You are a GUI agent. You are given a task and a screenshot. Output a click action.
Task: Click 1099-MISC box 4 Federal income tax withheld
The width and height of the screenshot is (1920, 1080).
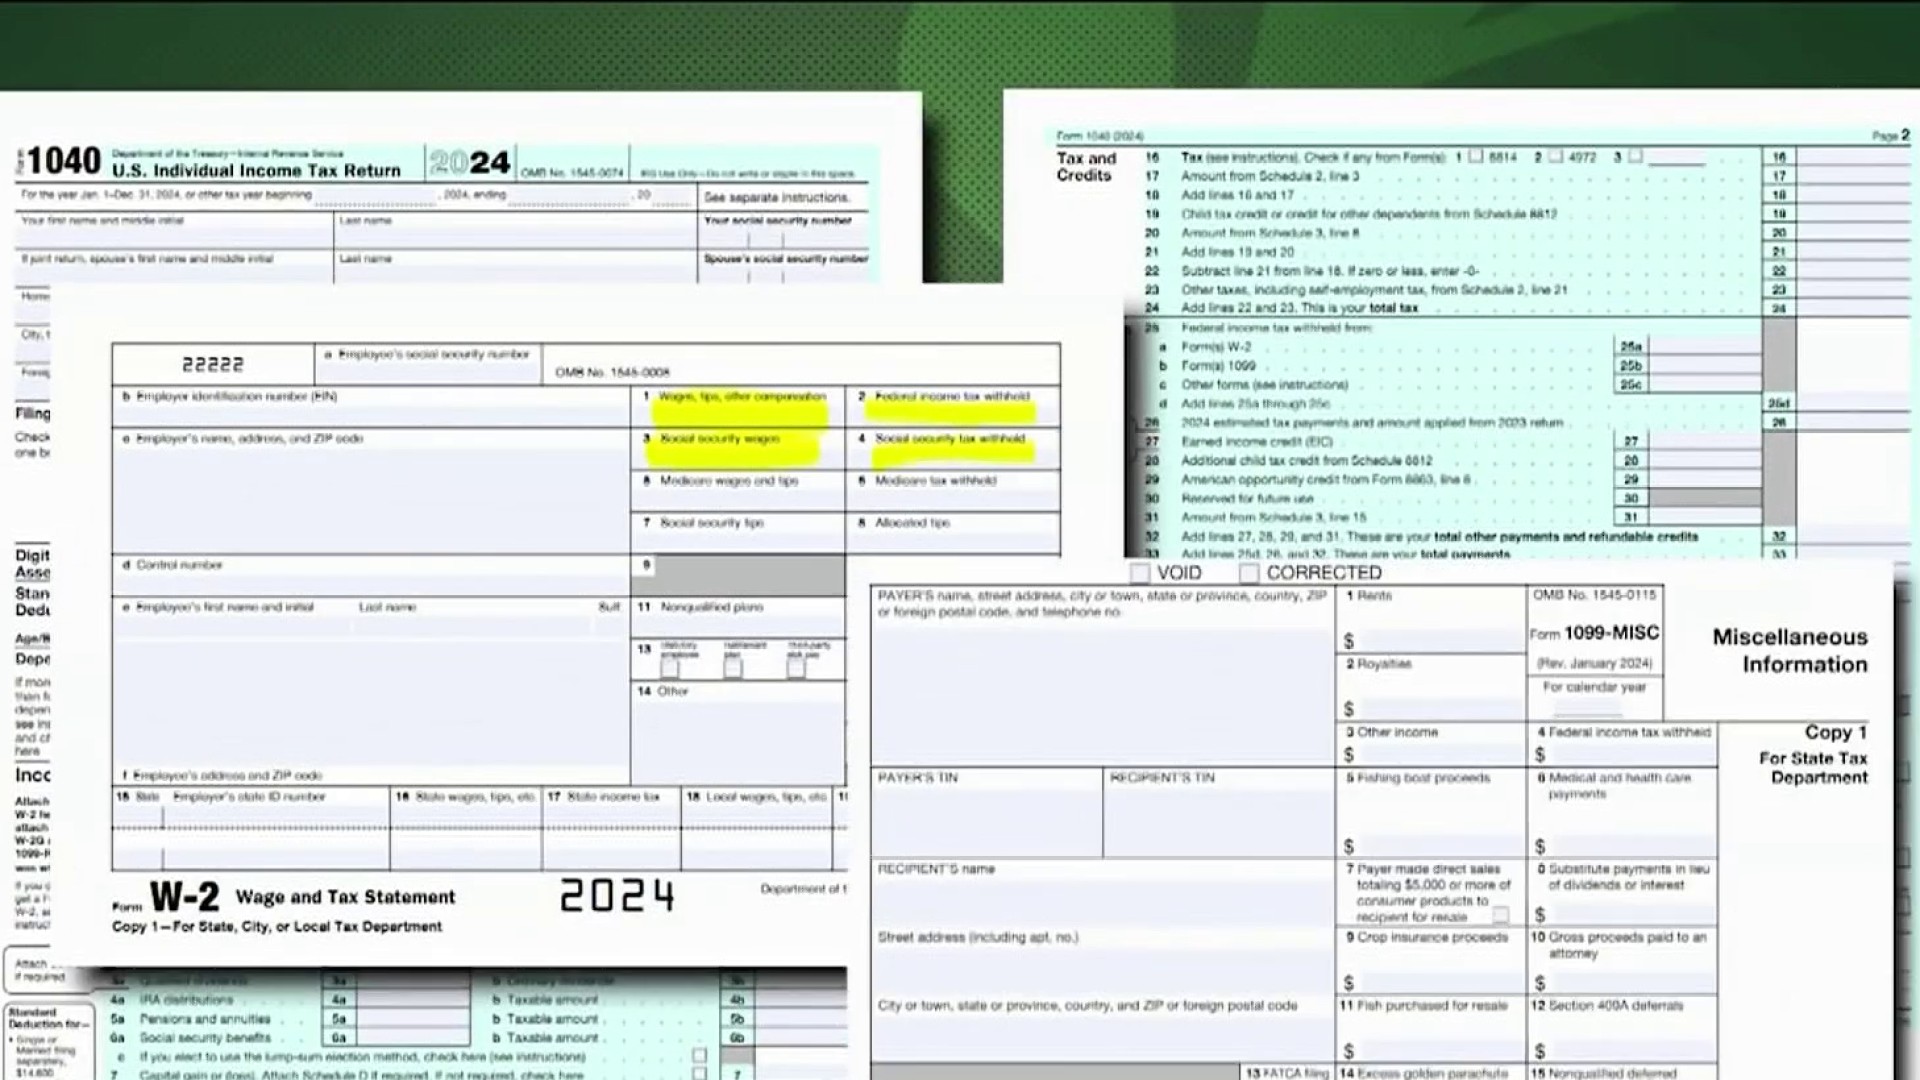[1623, 744]
